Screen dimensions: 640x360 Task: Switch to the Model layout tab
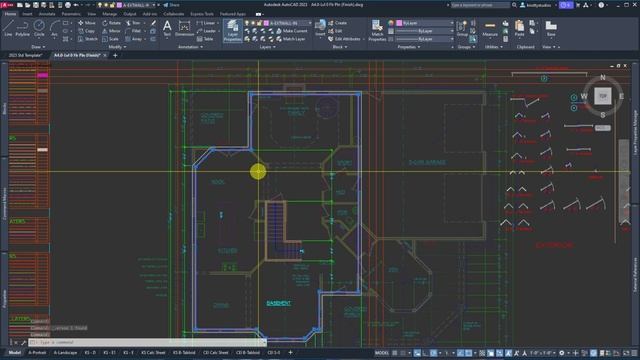pos(14,353)
